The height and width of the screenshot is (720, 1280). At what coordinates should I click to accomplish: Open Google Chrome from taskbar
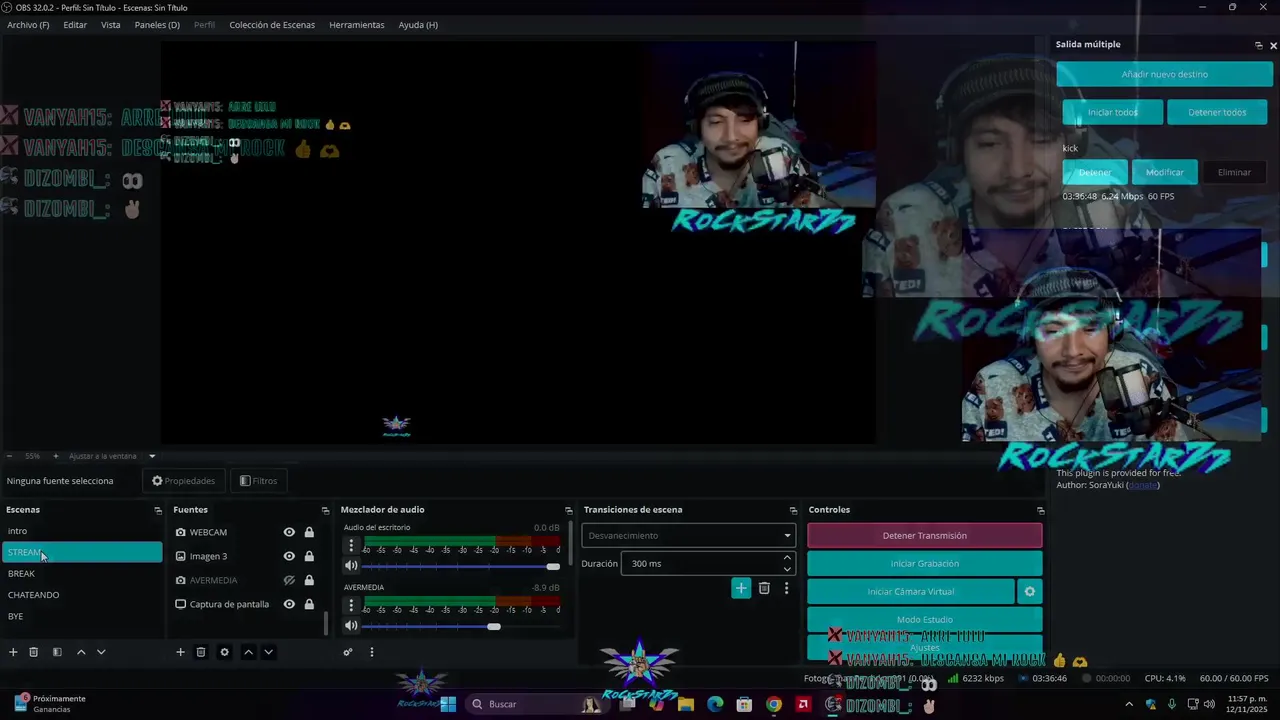pyautogui.click(x=774, y=704)
